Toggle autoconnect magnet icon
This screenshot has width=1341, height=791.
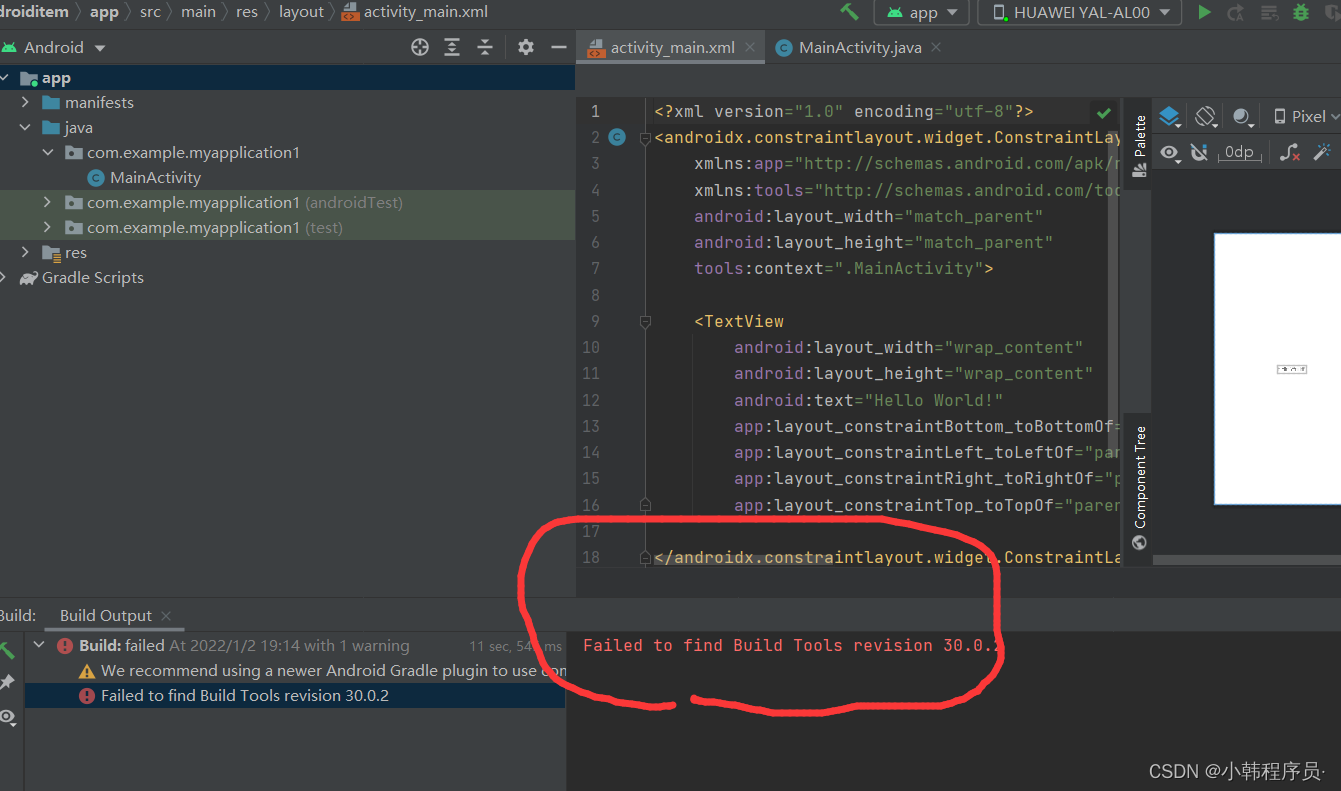point(1200,152)
